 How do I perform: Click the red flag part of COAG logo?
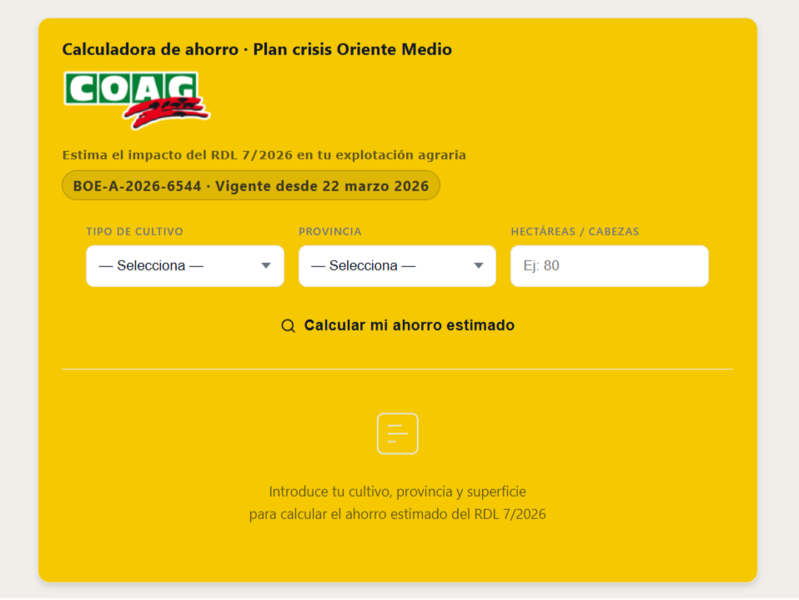click(x=167, y=114)
